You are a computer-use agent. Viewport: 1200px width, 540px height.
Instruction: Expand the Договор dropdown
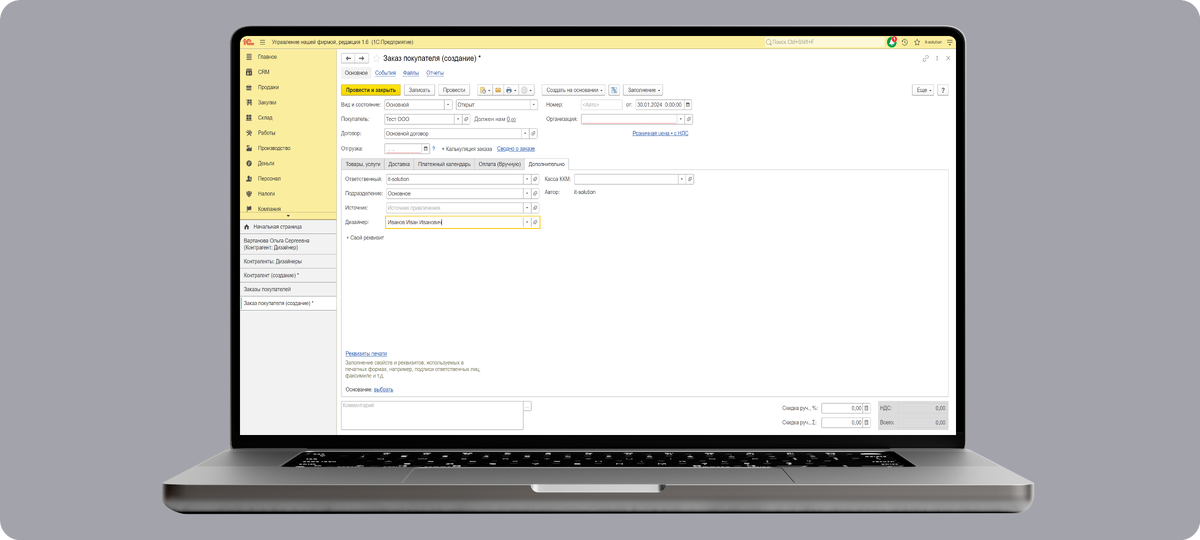click(524, 133)
